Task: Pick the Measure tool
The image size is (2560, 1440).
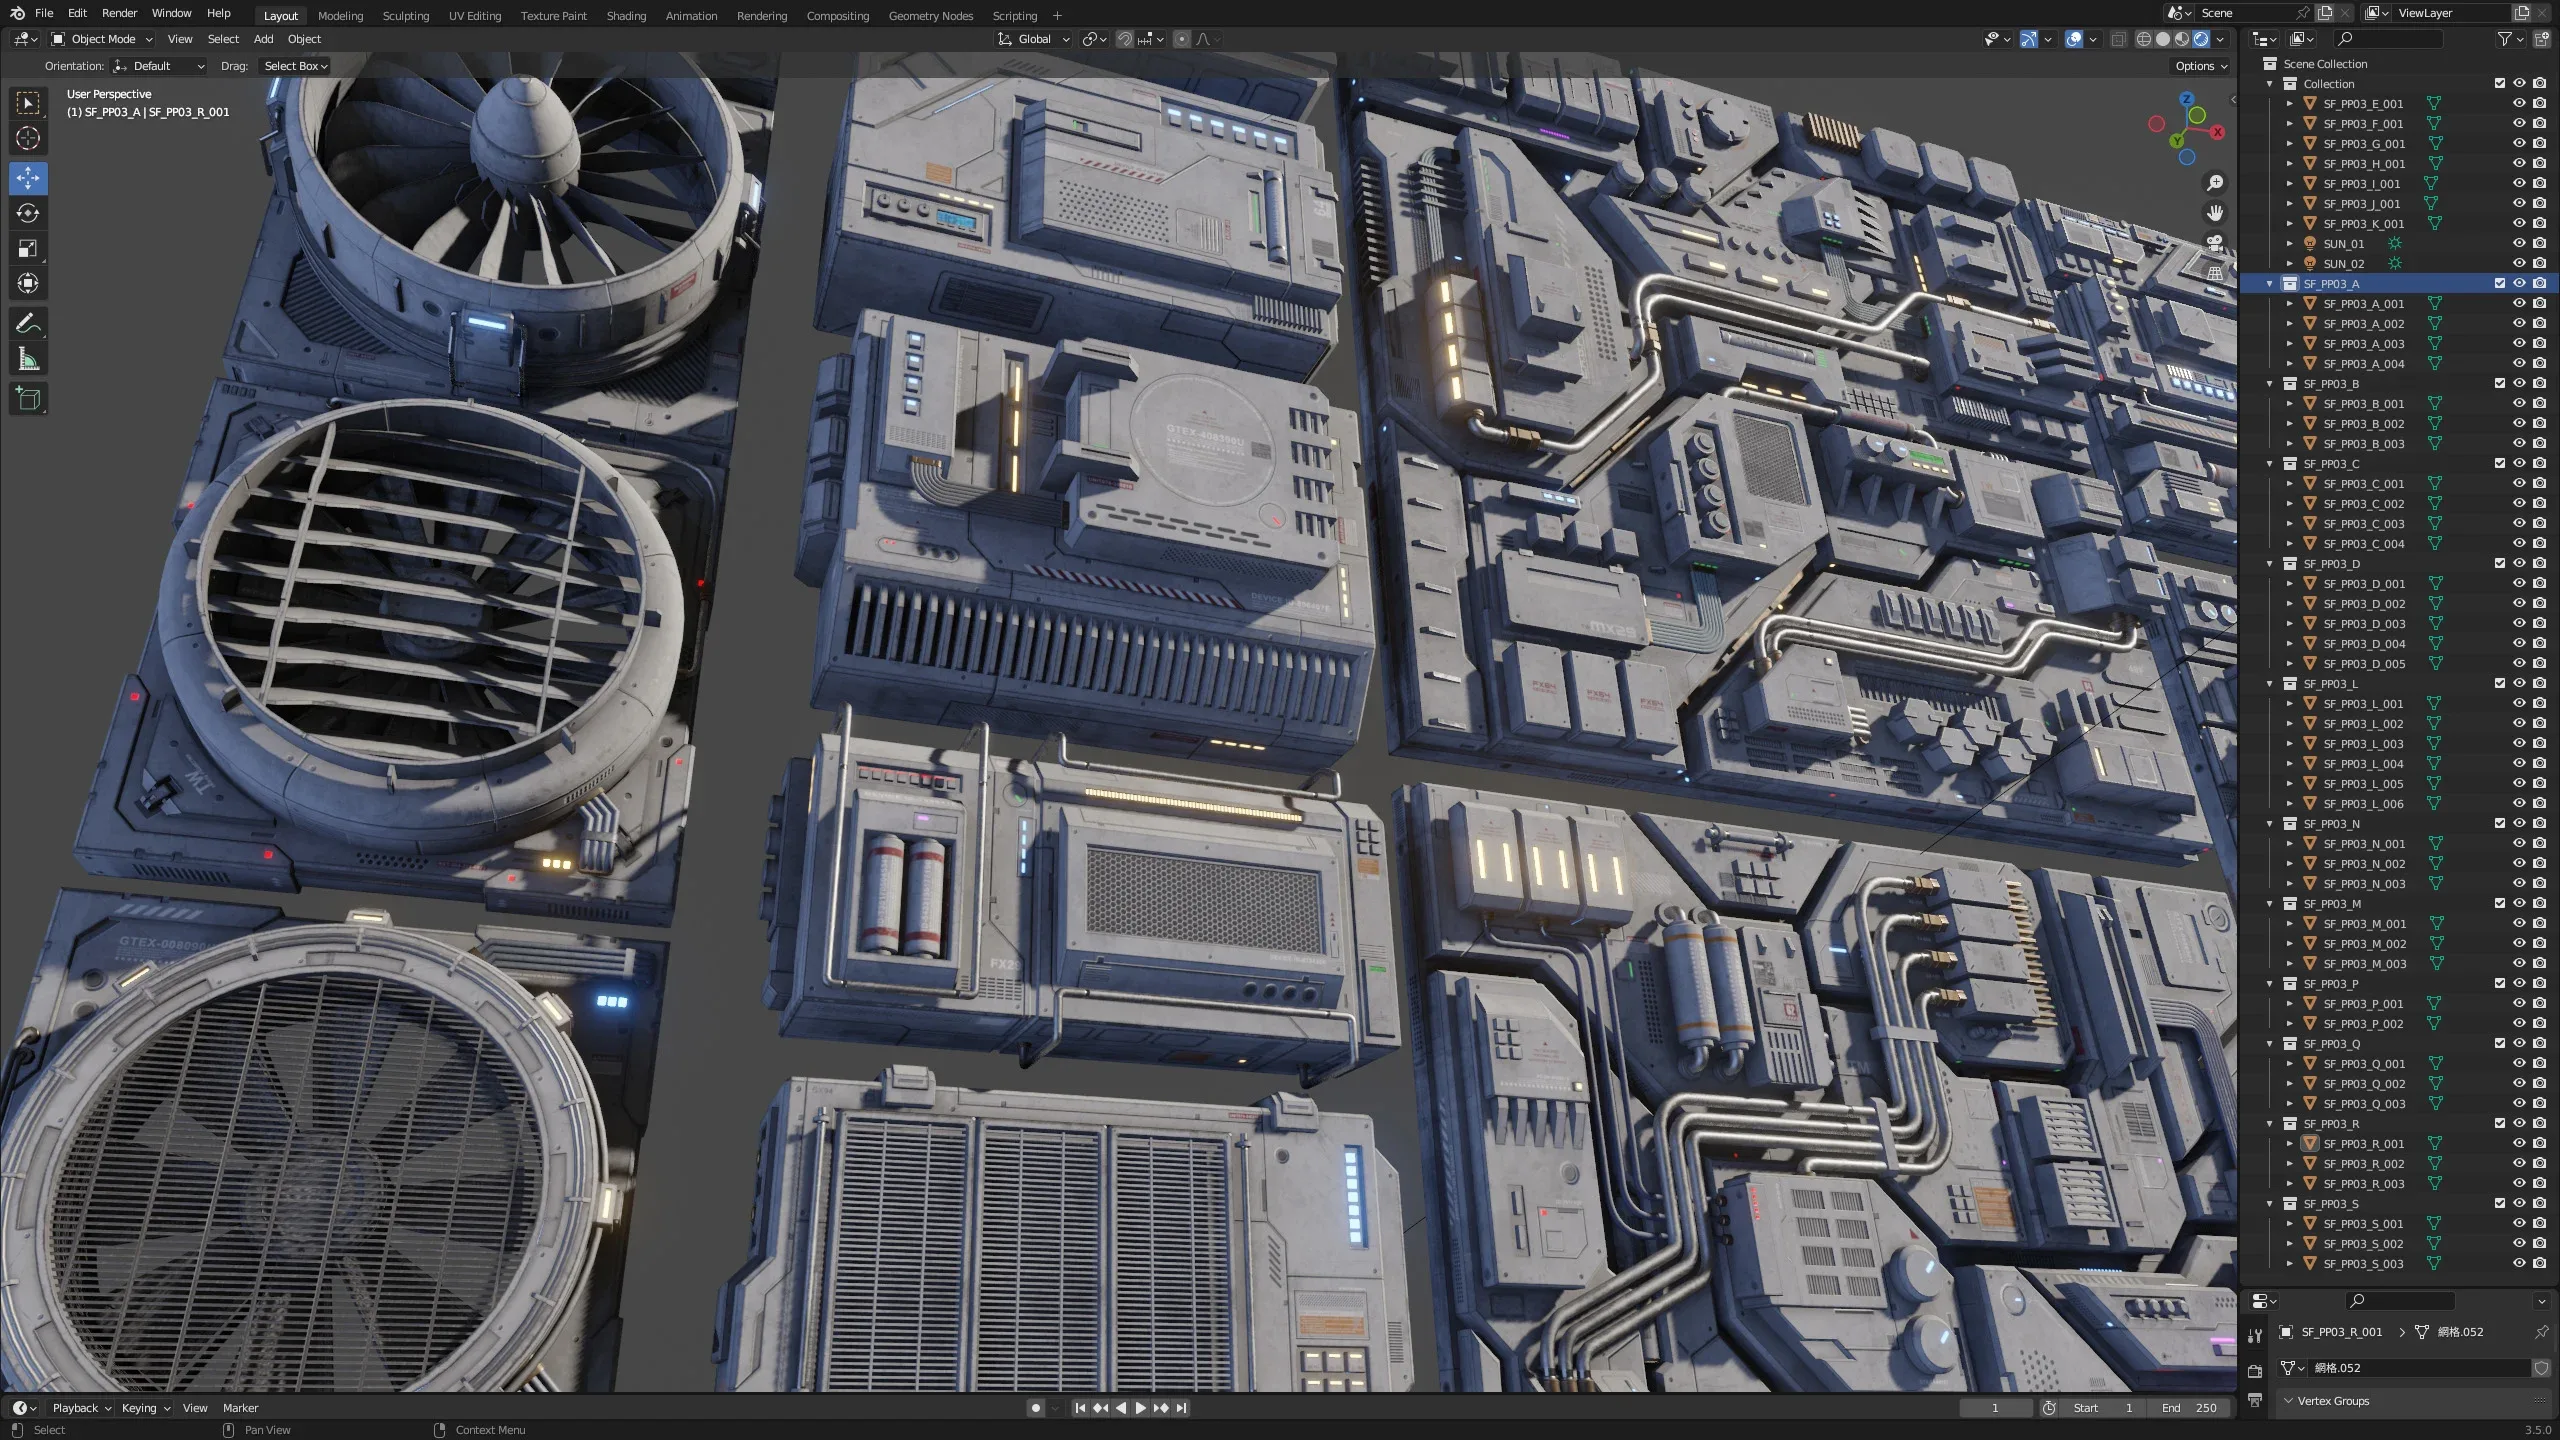Action: [28, 359]
